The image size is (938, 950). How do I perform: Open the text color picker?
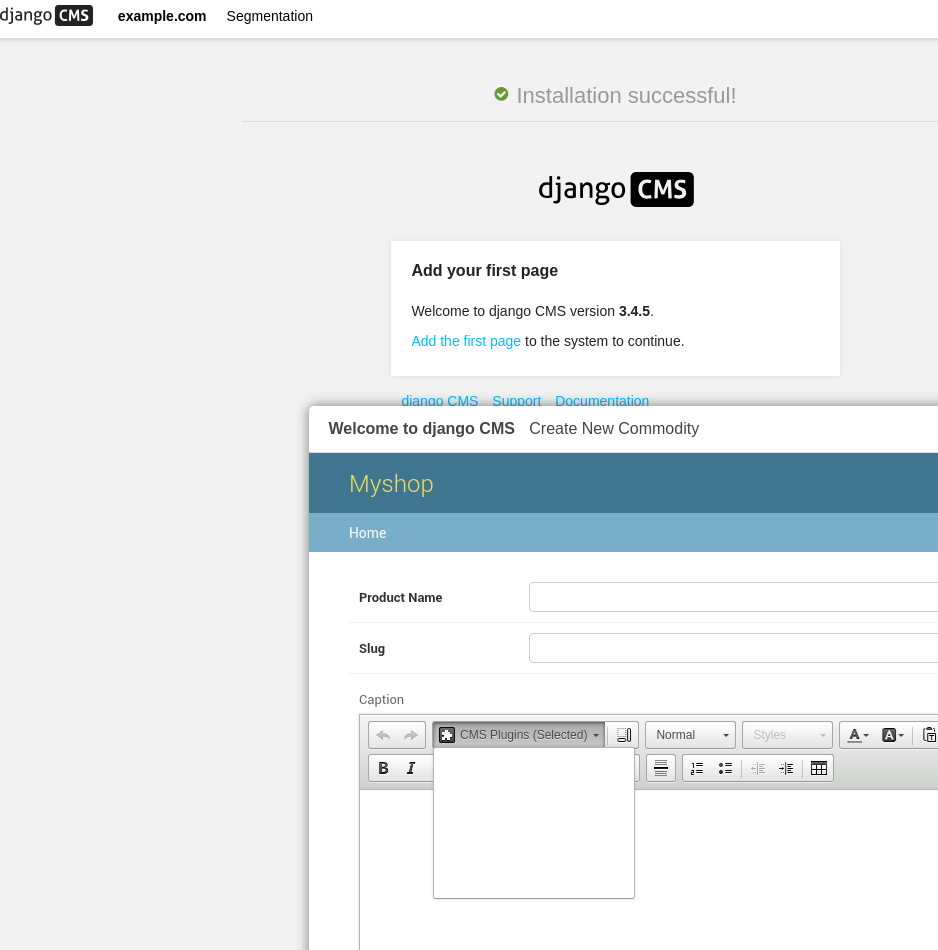(858, 736)
